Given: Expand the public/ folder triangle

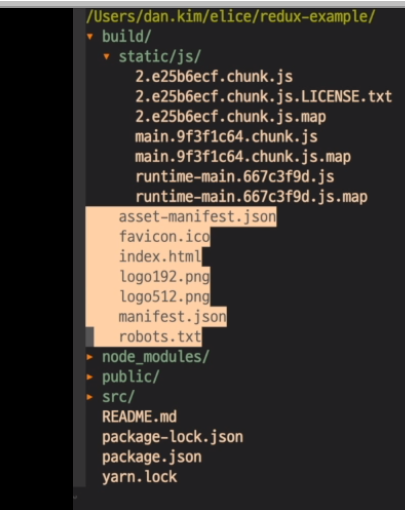Looking at the screenshot, I should click(90, 377).
